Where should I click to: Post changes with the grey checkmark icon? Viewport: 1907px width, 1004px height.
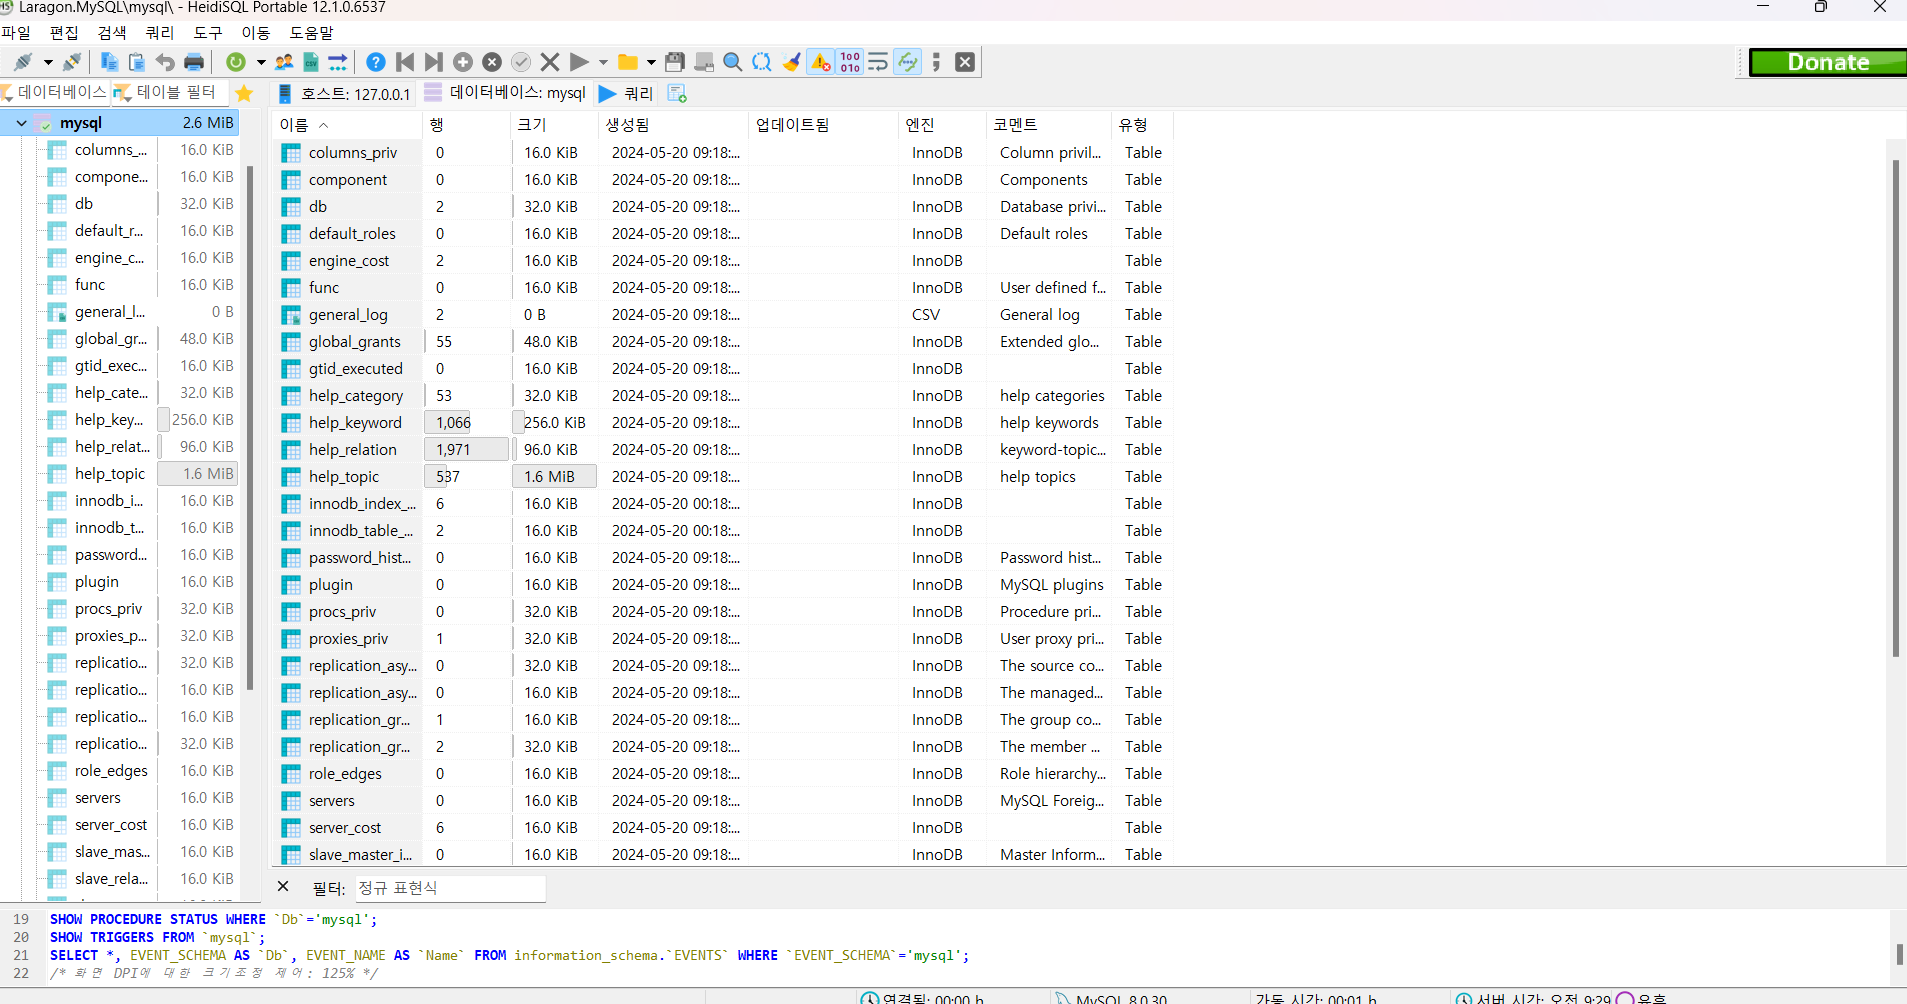point(521,62)
